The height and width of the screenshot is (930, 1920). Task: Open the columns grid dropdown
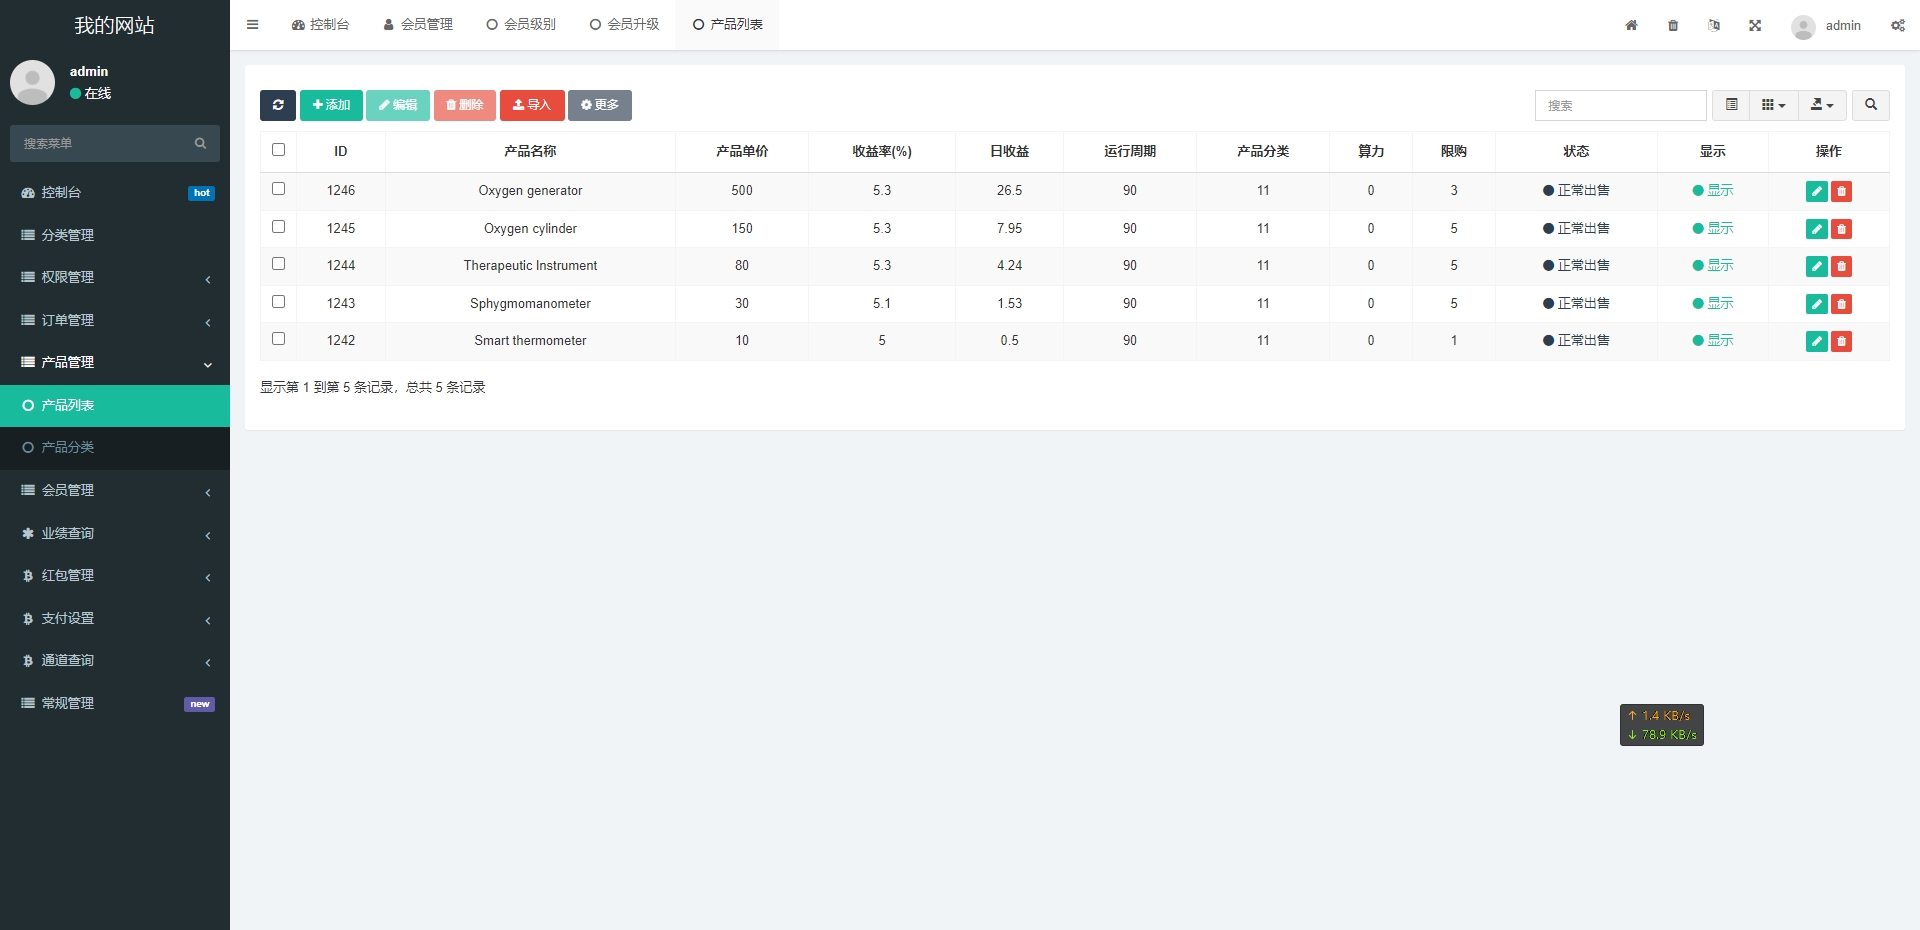pos(1773,105)
